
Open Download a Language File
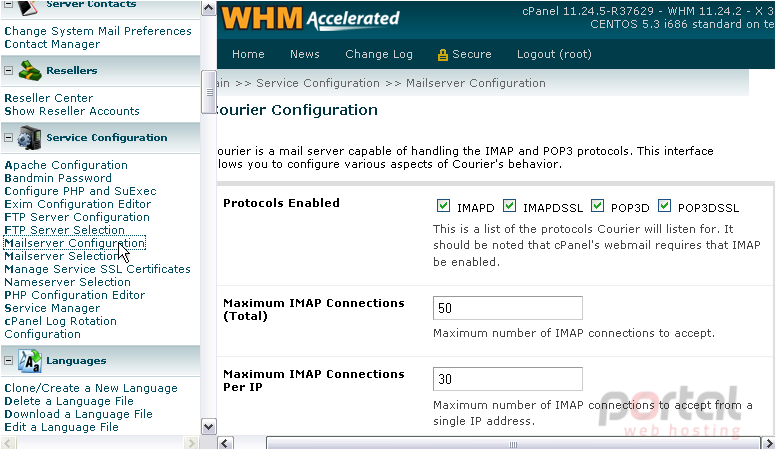(x=78, y=414)
